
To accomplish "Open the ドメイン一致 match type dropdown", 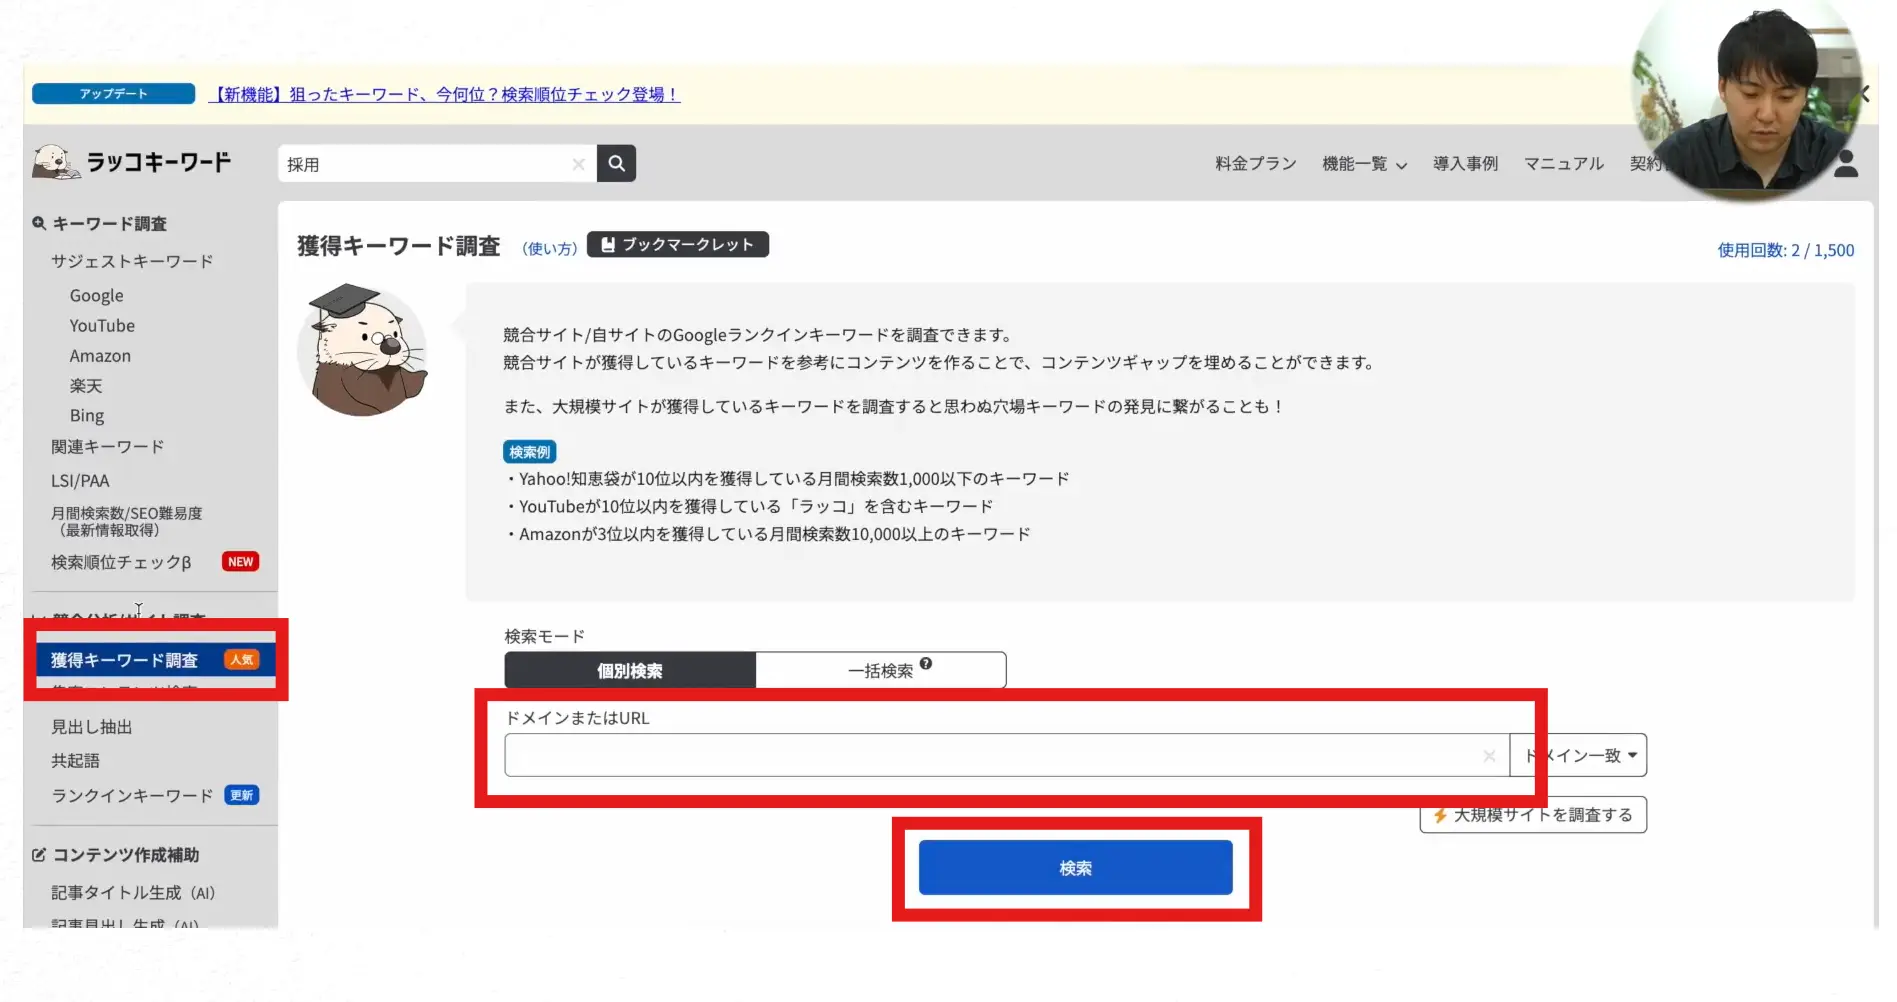I will point(1580,756).
